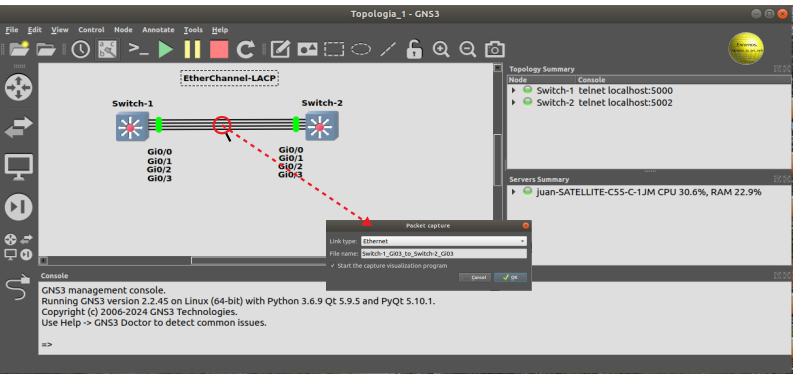Open the File menu
Screen dimensions: 793x376
pyautogui.click(x=12, y=30)
